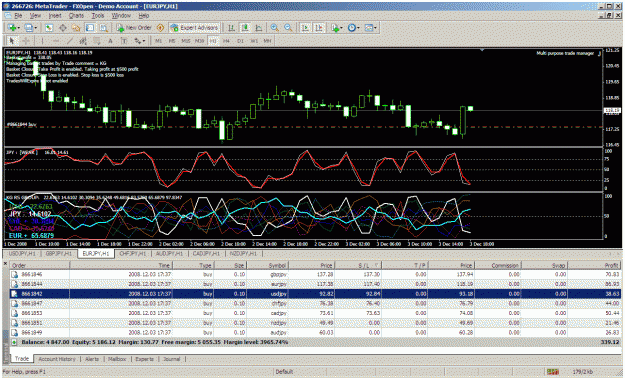Switch chart to candlesticks view

coord(245,28)
